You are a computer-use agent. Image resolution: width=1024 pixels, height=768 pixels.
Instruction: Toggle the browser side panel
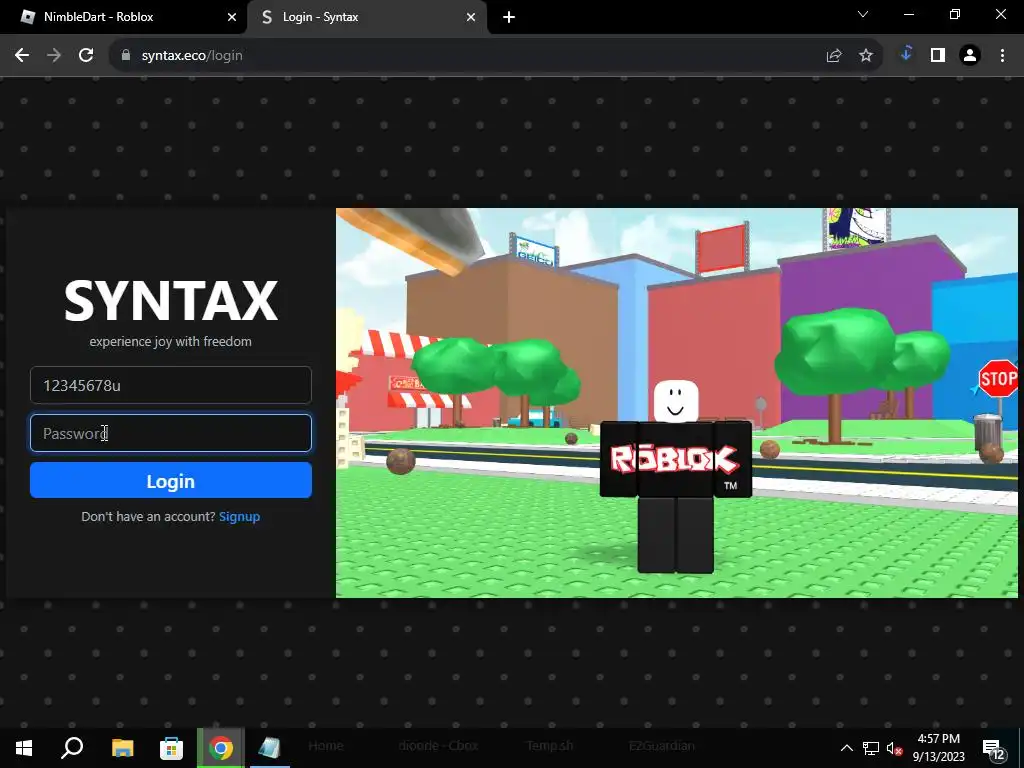pyautogui.click(x=938, y=56)
